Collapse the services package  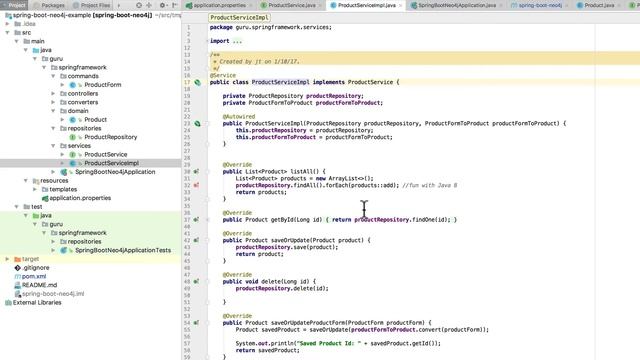click(x=53, y=146)
